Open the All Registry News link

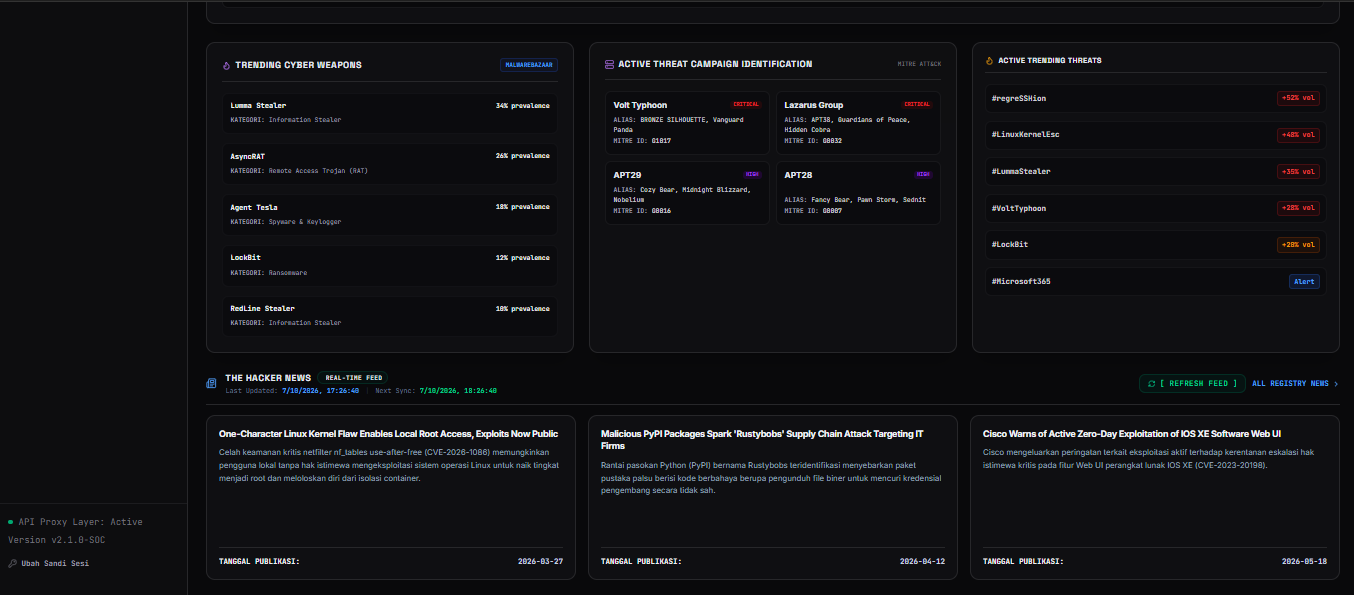(x=1295, y=383)
